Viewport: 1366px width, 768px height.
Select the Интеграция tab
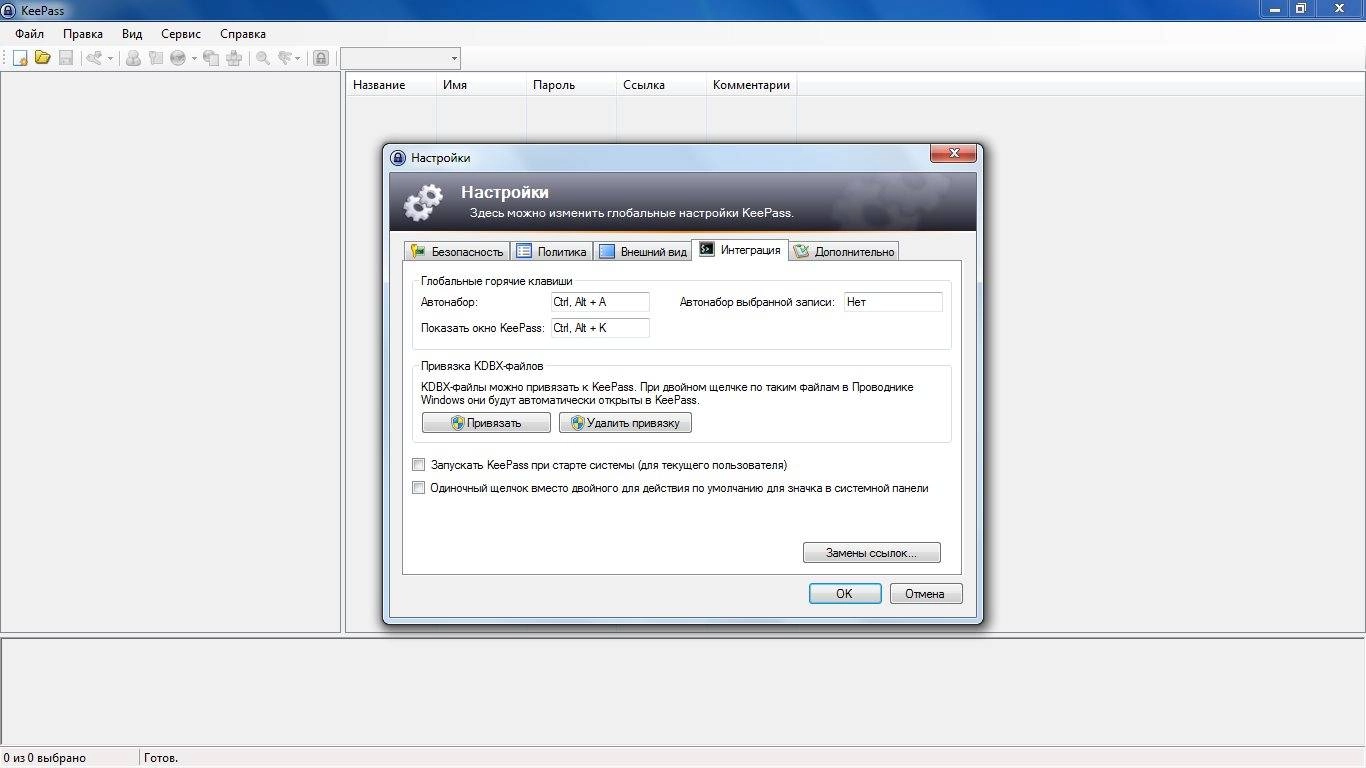tap(740, 250)
